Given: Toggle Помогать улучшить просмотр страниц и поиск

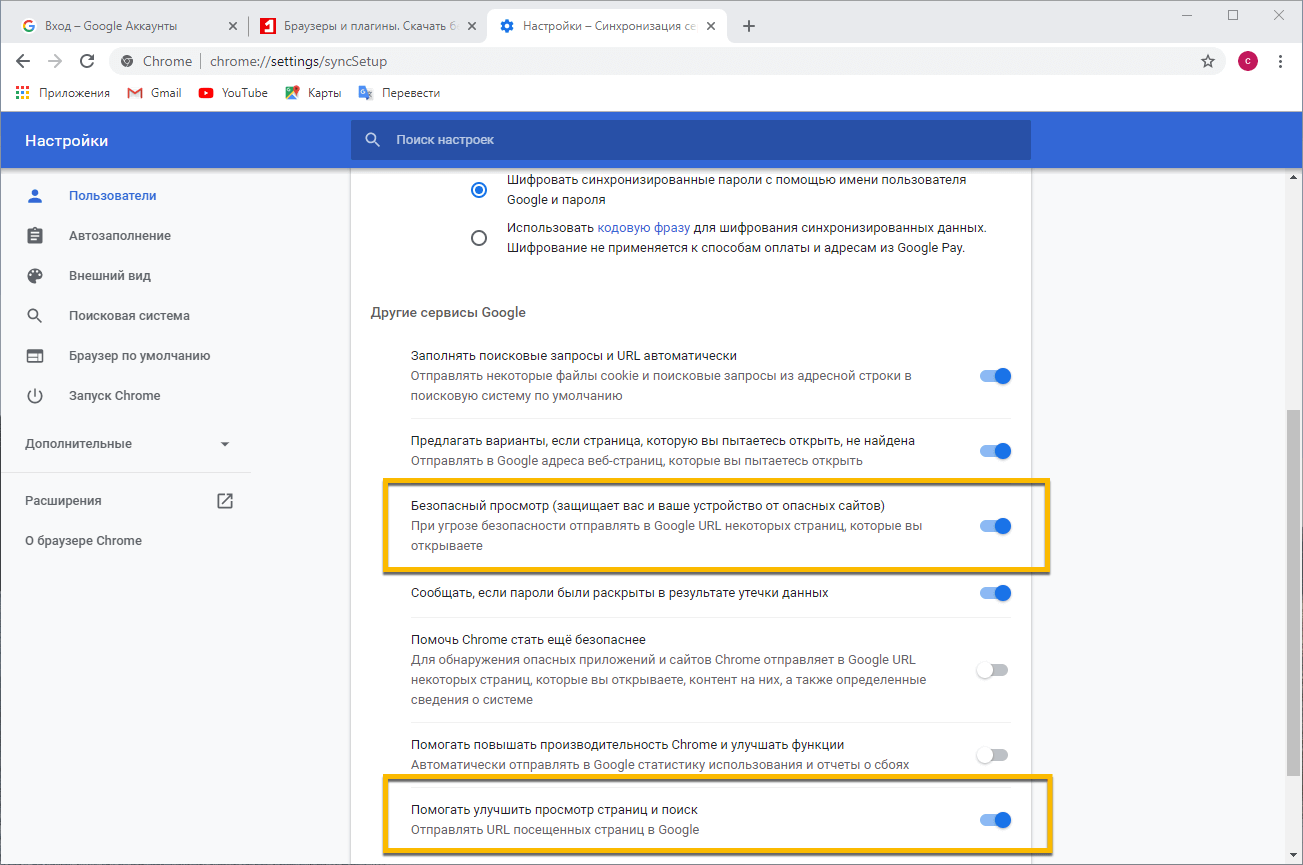Looking at the screenshot, I should pos(995,820).
